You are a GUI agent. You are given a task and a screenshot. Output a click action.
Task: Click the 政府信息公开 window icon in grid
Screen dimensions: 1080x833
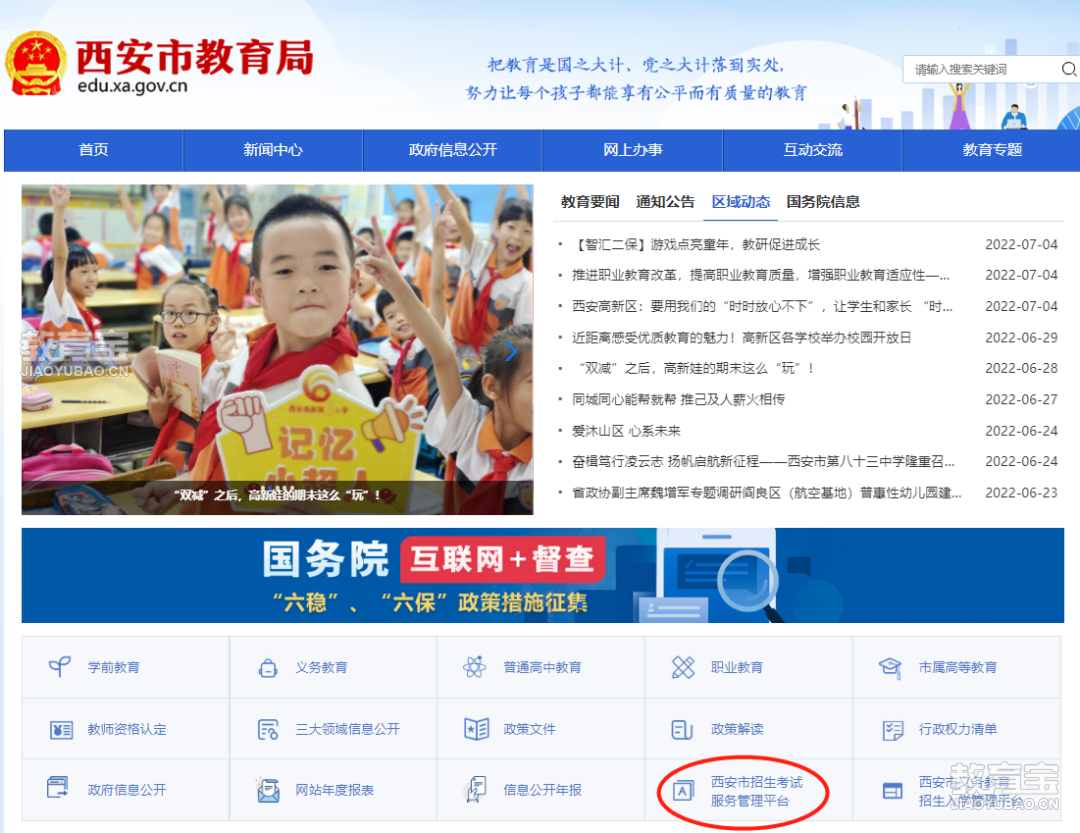coord(58,787)
